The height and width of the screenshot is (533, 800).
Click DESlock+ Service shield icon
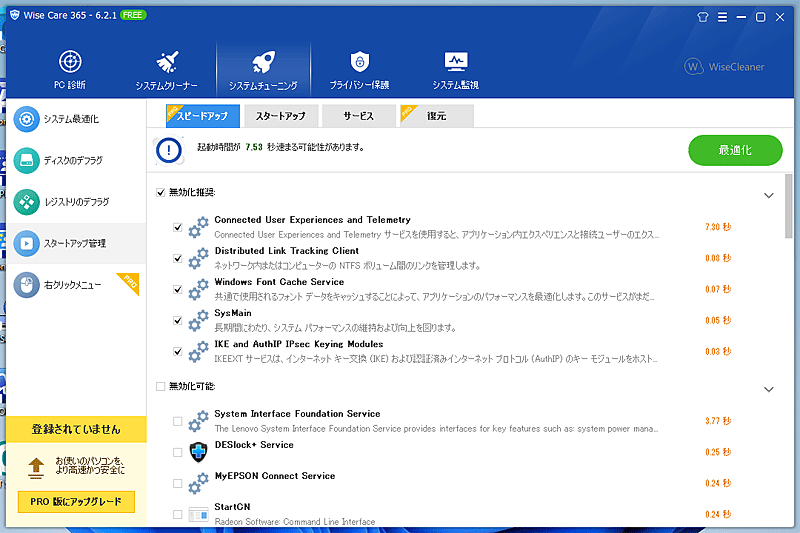tap(198, 452)
